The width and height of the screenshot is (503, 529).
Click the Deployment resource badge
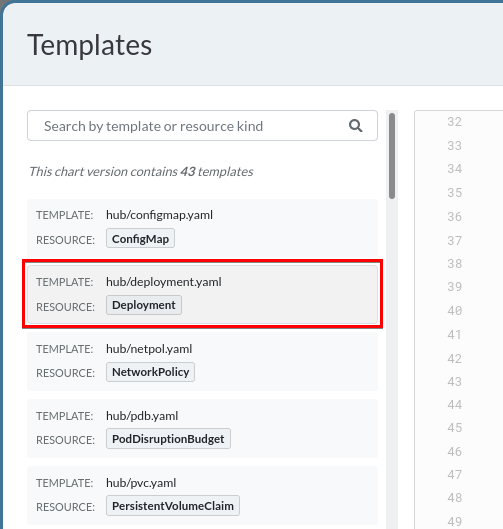(x=144, y=305)
